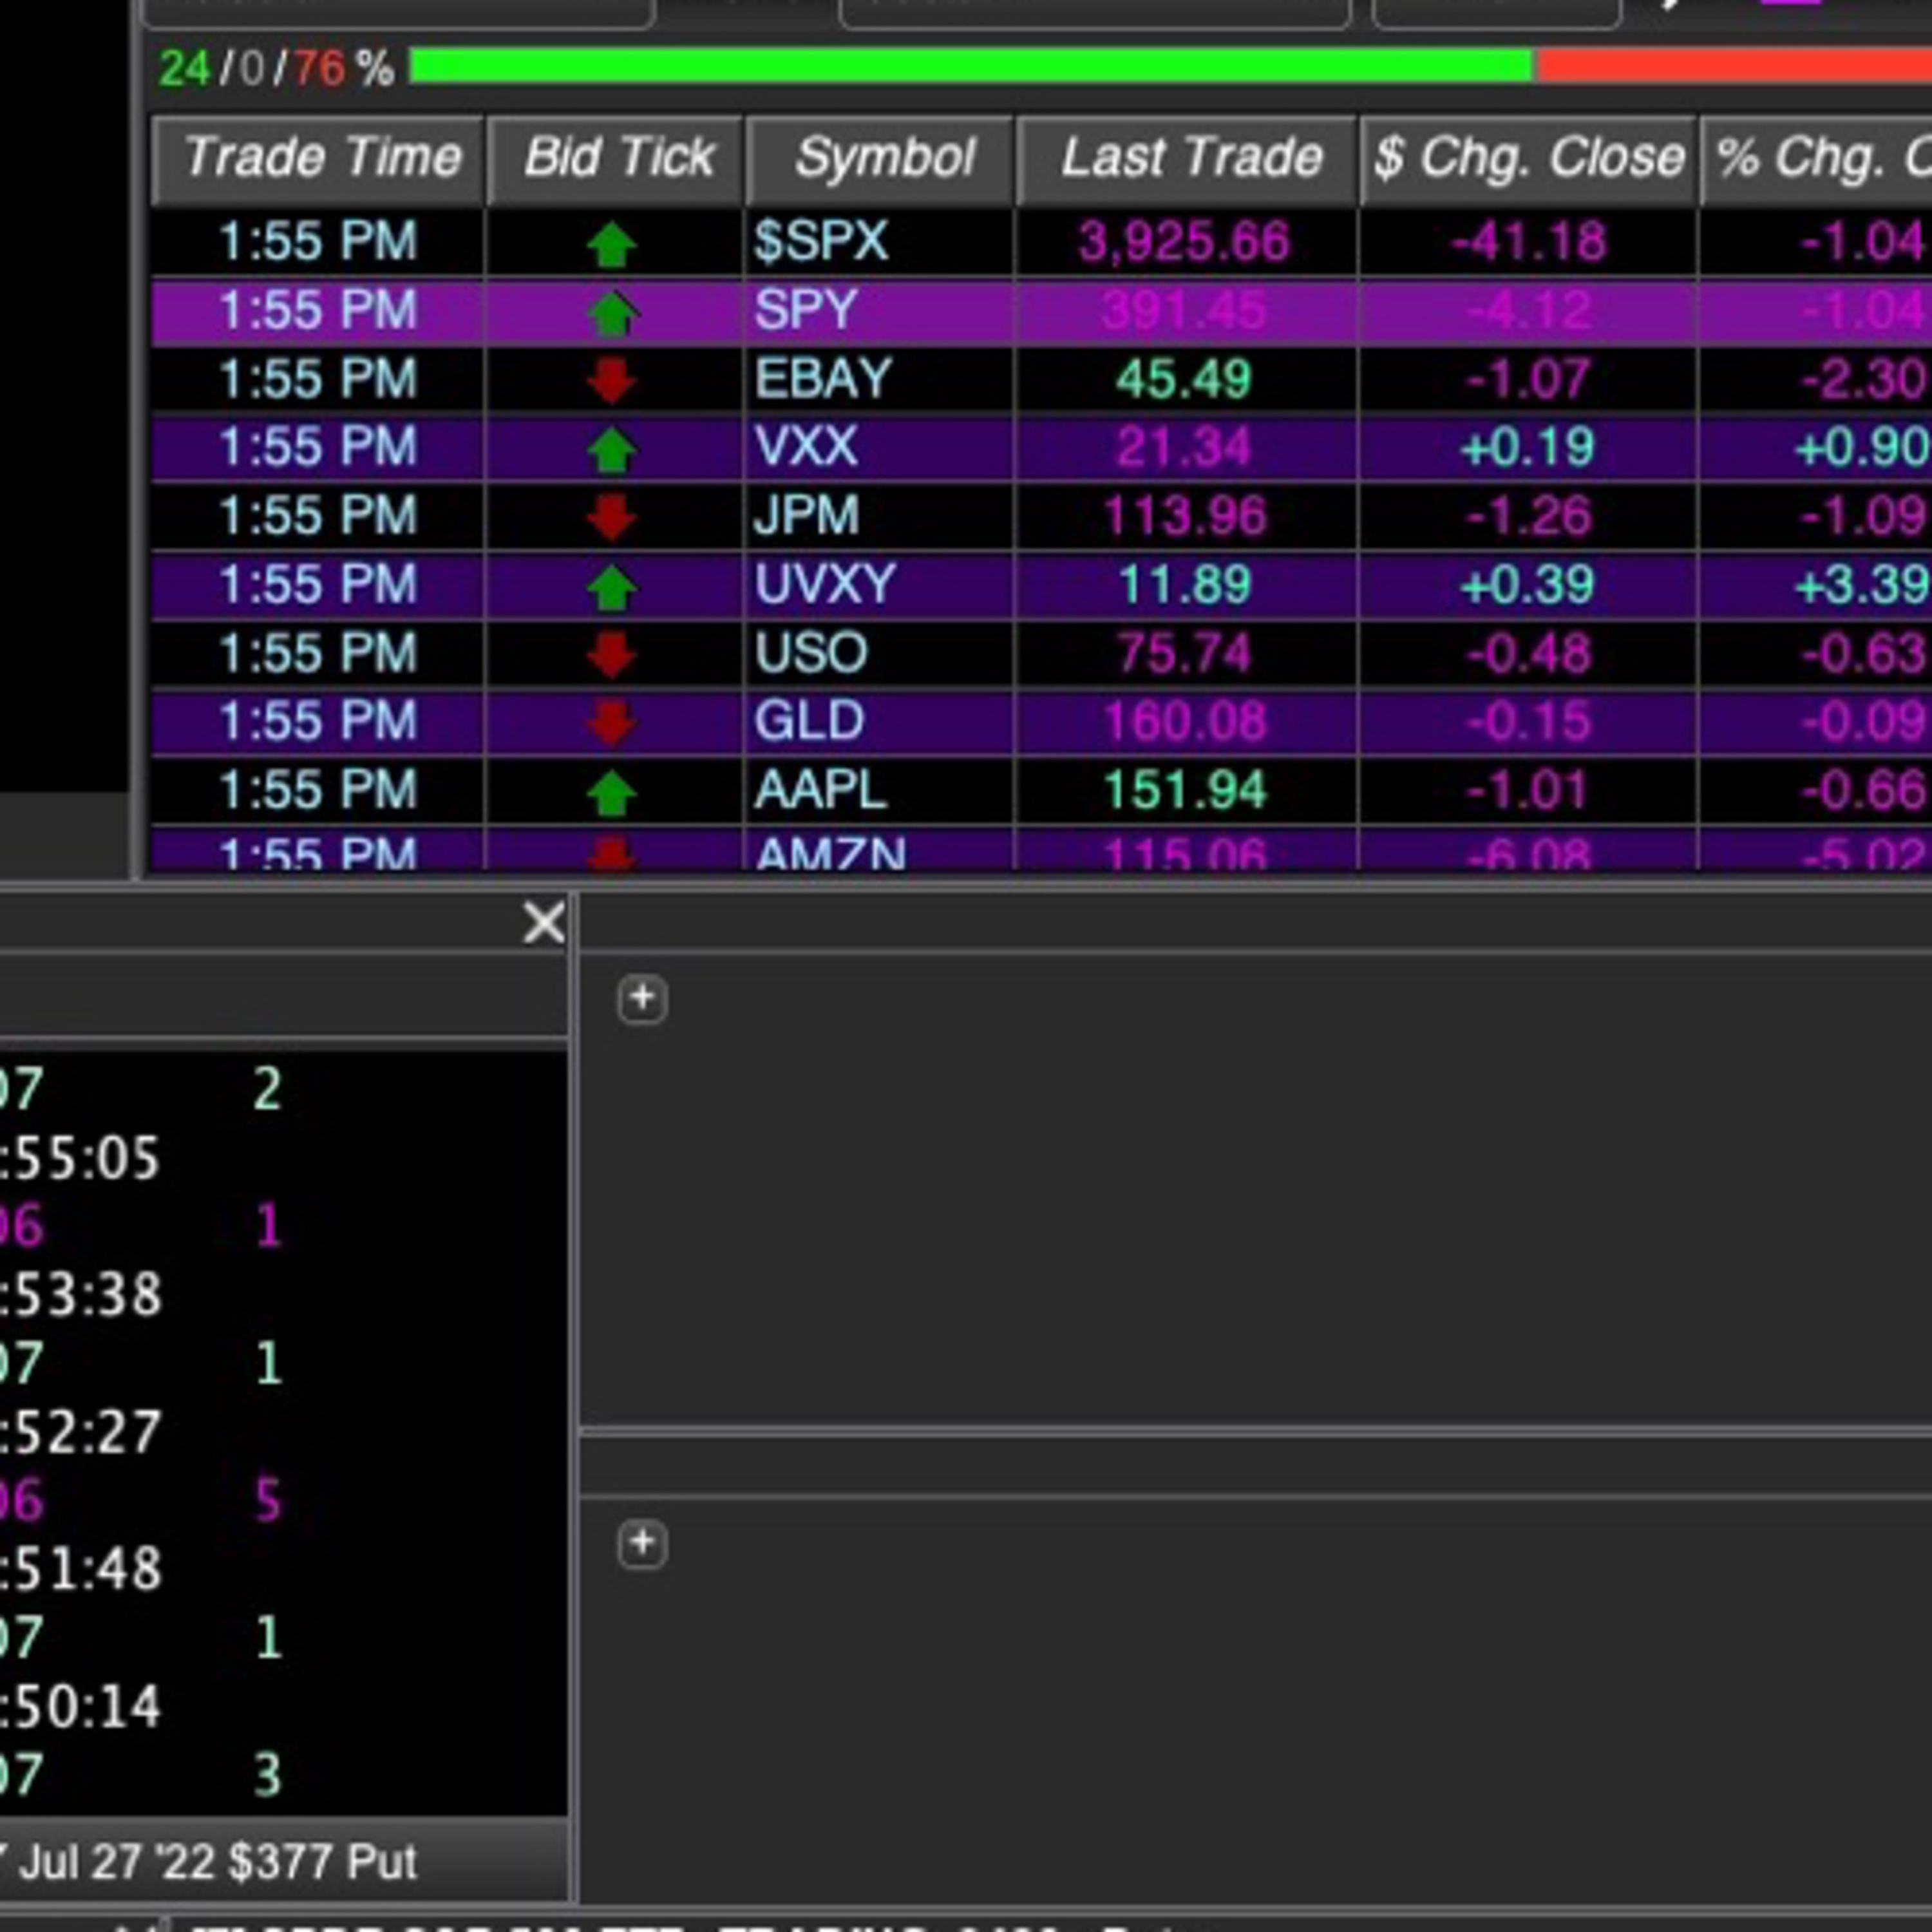Click the :53:38 time and sales entry

[x=80, y=1295]
